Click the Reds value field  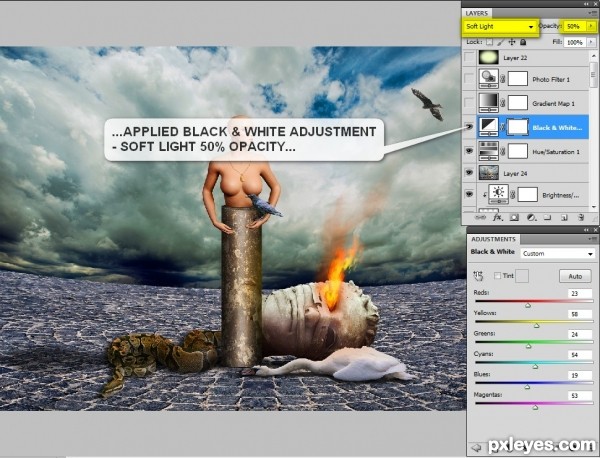point(580,293)
